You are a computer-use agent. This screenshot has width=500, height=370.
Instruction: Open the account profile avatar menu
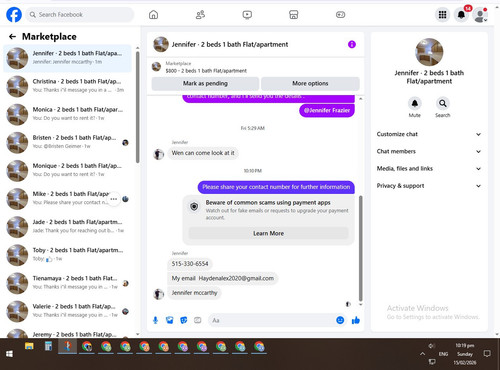pyautogui.click(x=480, y=15)
